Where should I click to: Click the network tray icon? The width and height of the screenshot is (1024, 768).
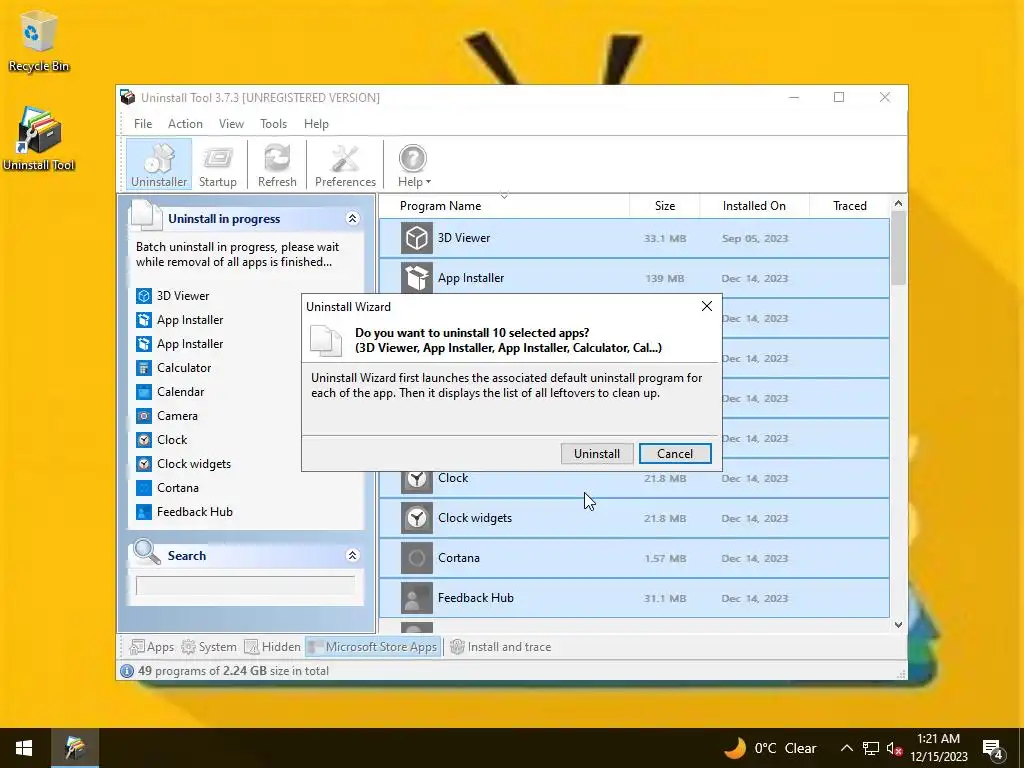click(871, 748)
